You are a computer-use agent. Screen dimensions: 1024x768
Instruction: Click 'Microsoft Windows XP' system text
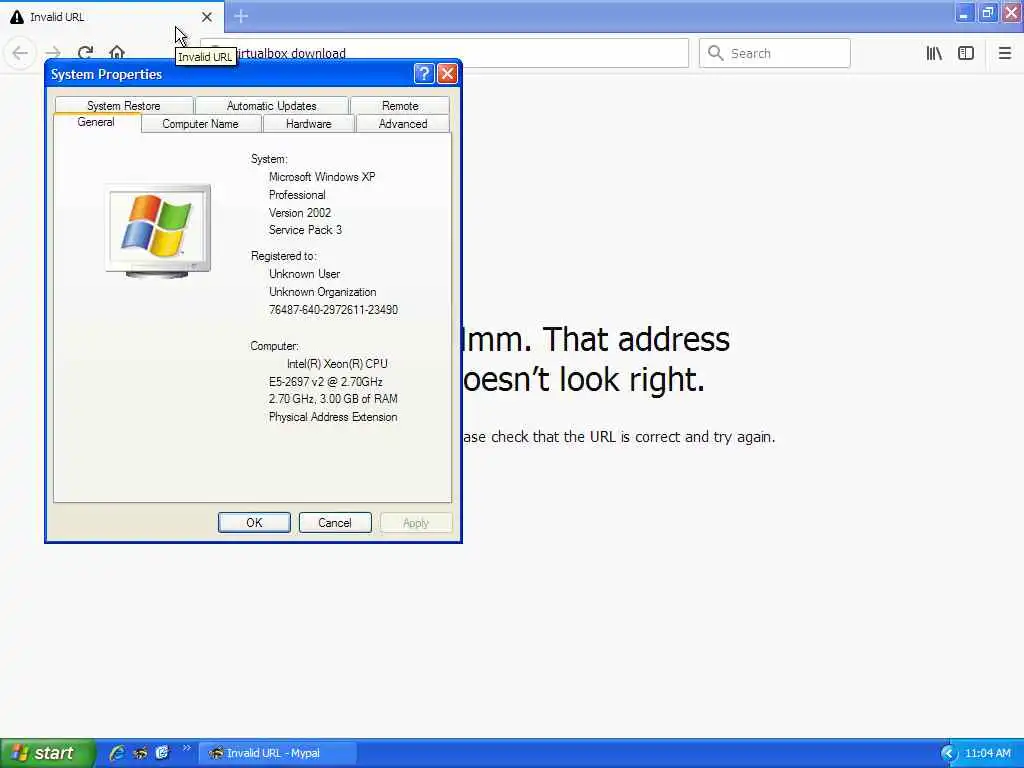pyautogui.click(x=322, y=177)
